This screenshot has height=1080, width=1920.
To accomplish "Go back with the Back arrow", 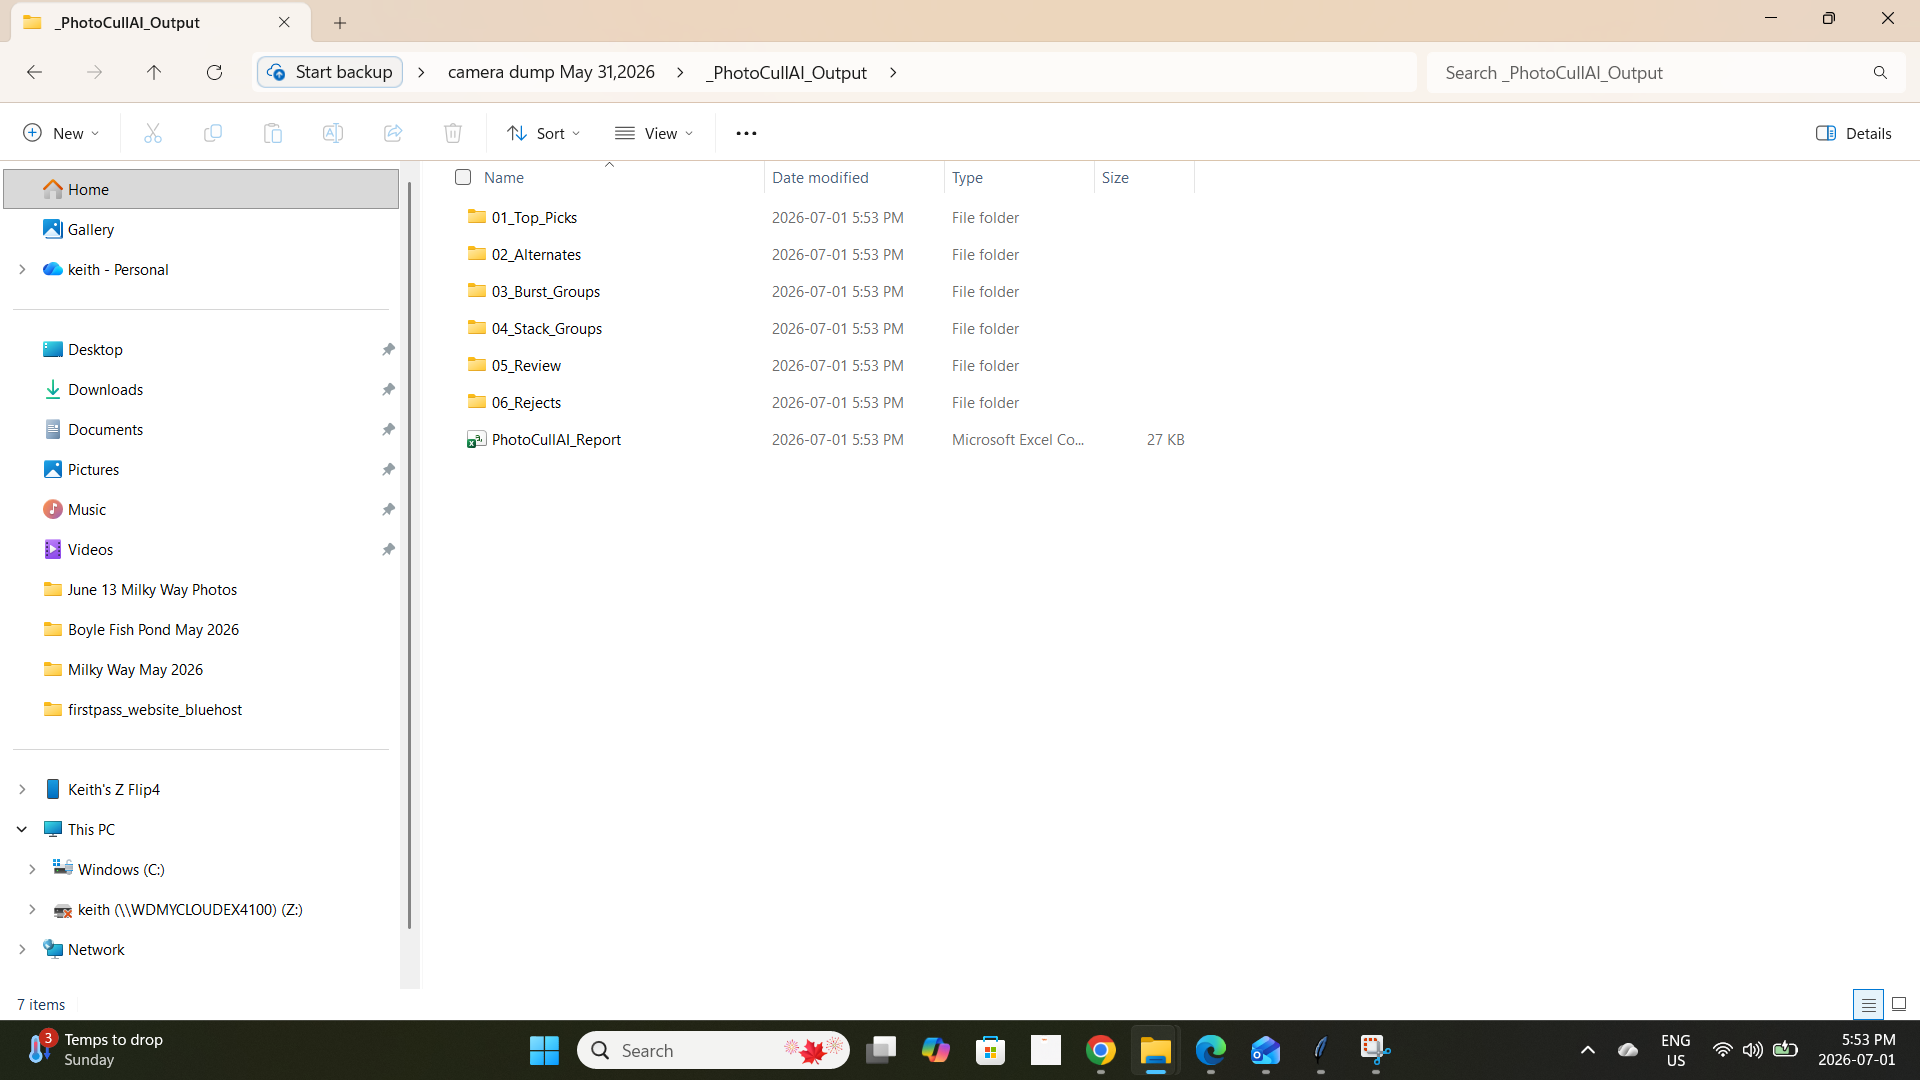I will pyautogui.click(x=34, y=72).
